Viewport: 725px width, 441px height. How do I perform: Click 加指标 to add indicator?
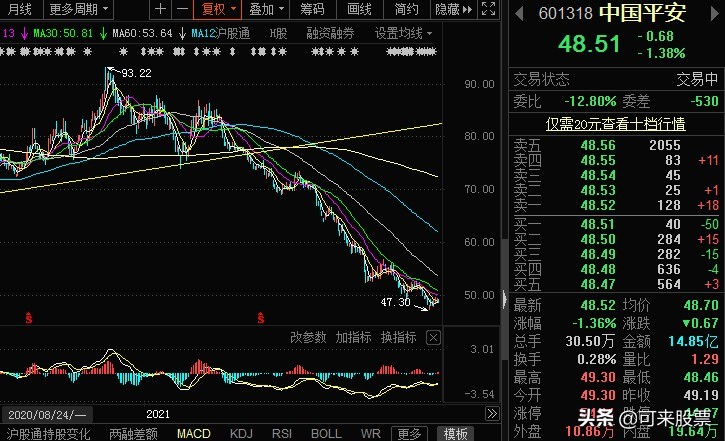point(353,337)
